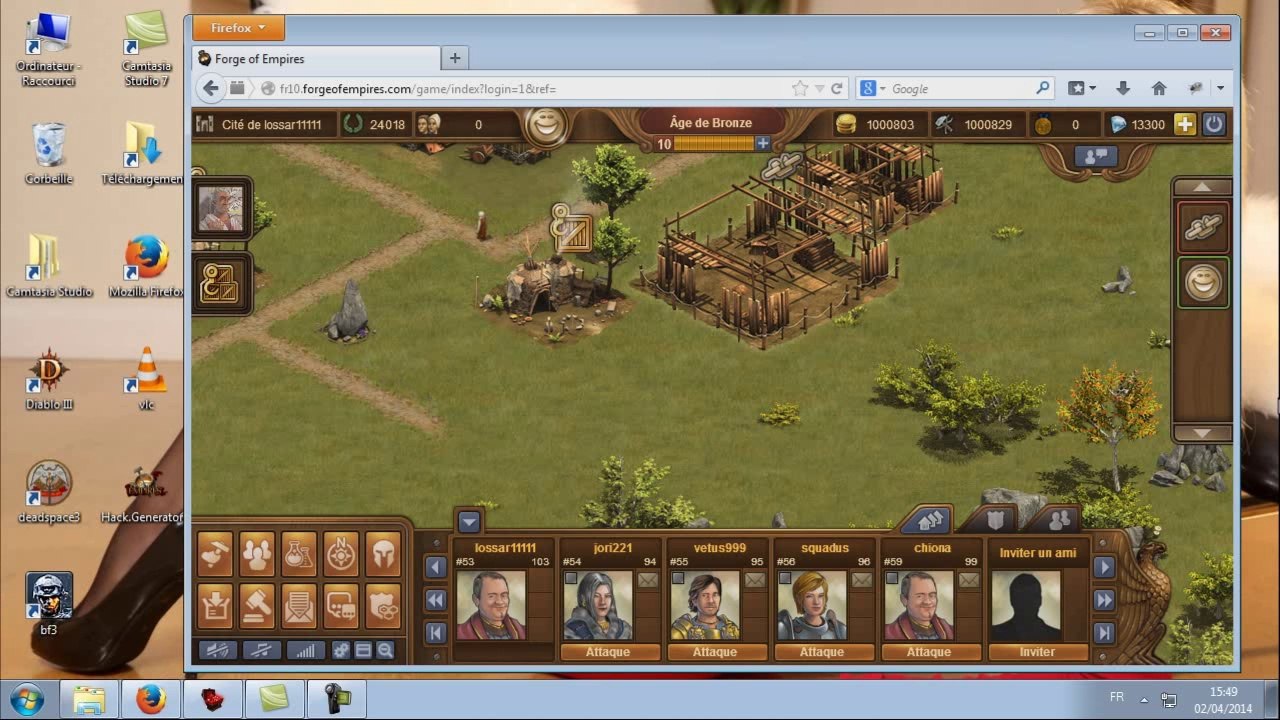Open the chat speech bubble at top right

coord(1095,157)
